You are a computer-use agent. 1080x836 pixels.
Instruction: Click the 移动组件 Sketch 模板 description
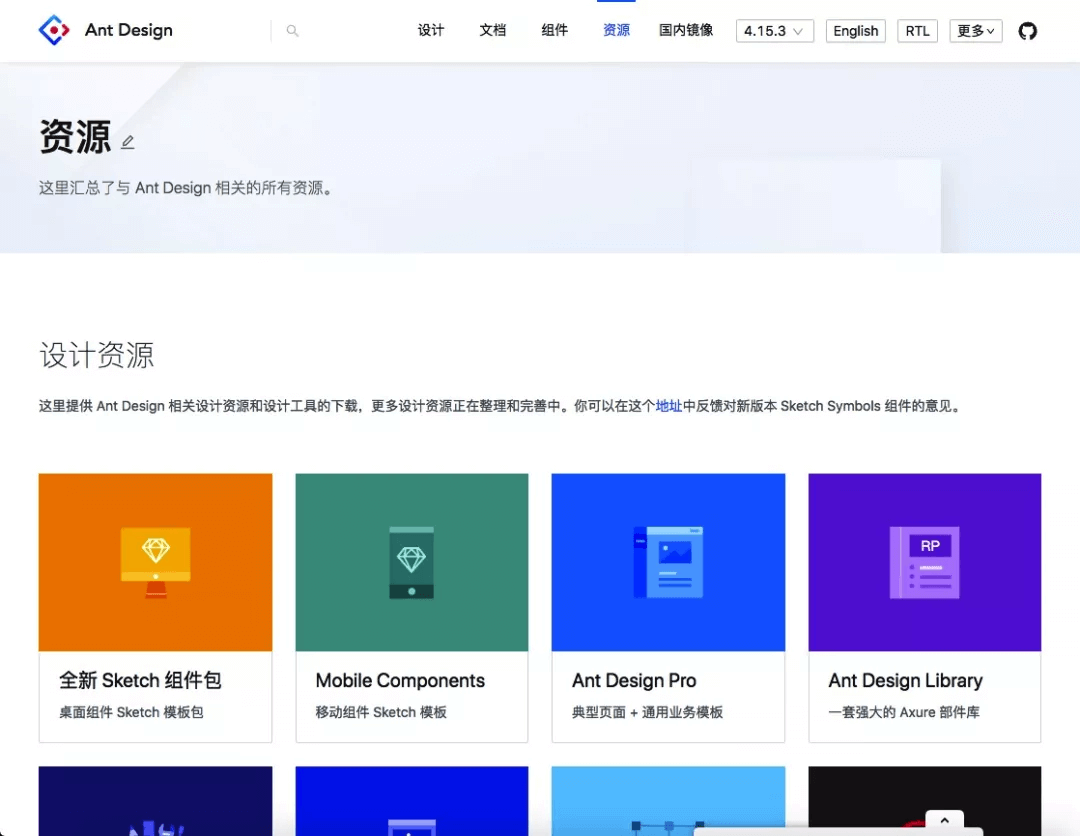click(x=381, y=712)
